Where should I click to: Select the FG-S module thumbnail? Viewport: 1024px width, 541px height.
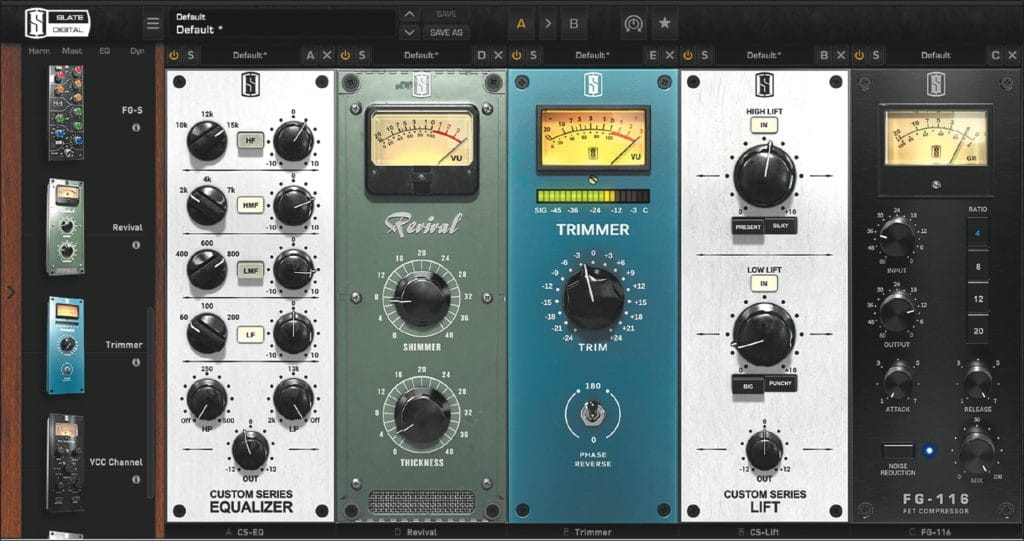66,112
